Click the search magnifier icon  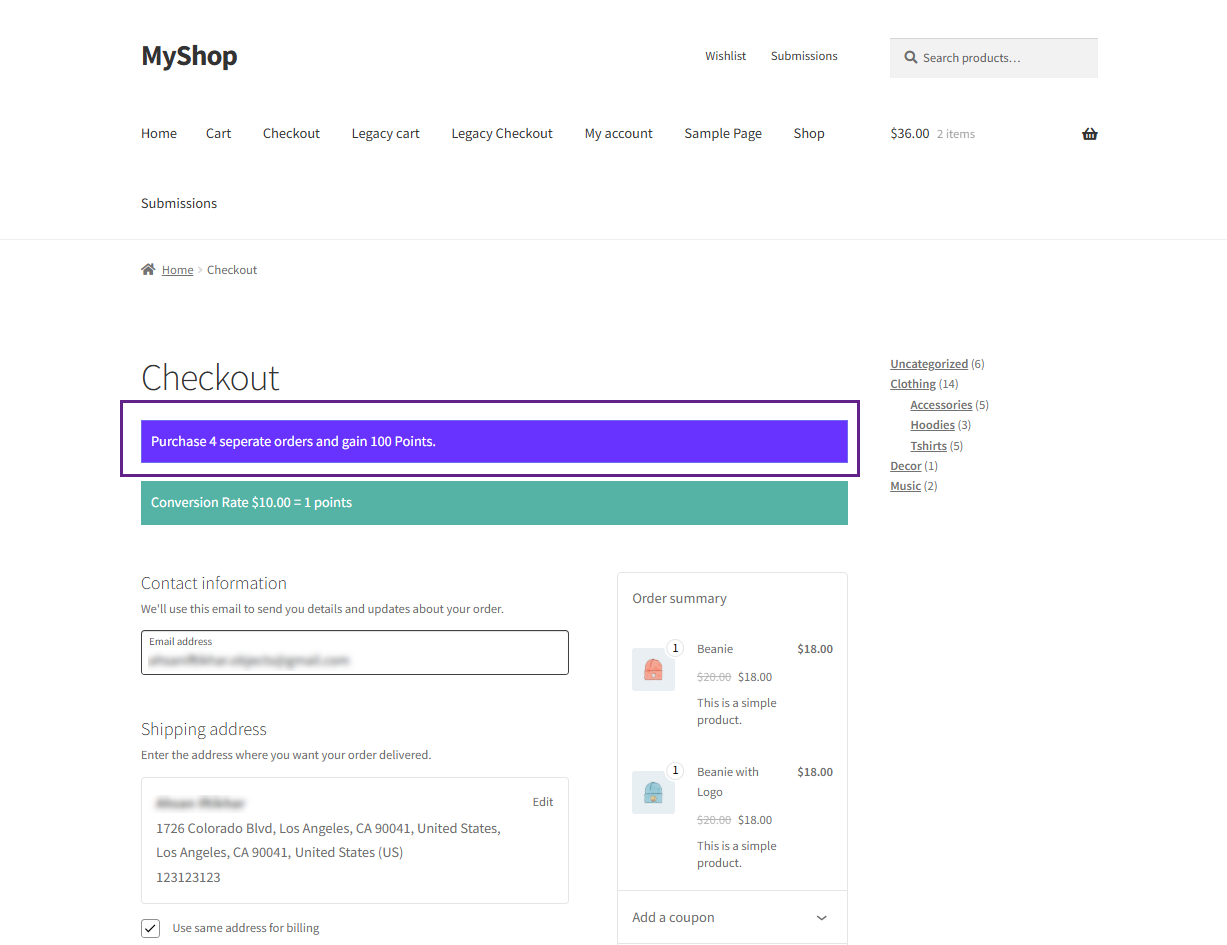[911, 58]
